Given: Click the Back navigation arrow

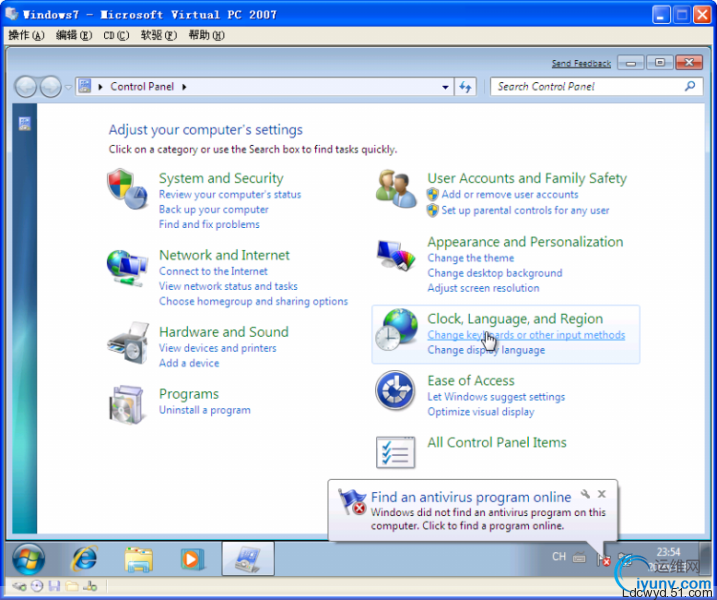Looking at the screenshot, I should point(26,86).
